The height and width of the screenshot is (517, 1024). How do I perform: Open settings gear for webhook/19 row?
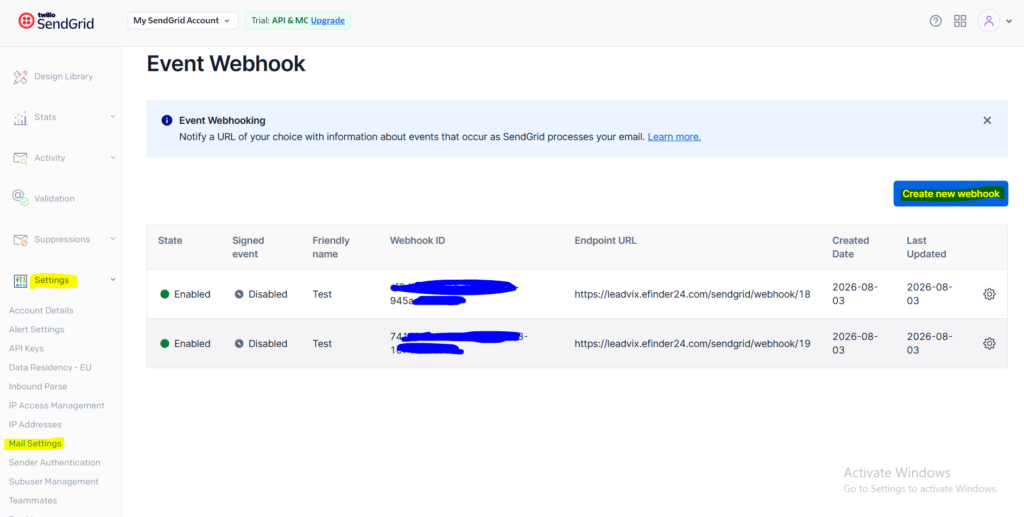989,343
